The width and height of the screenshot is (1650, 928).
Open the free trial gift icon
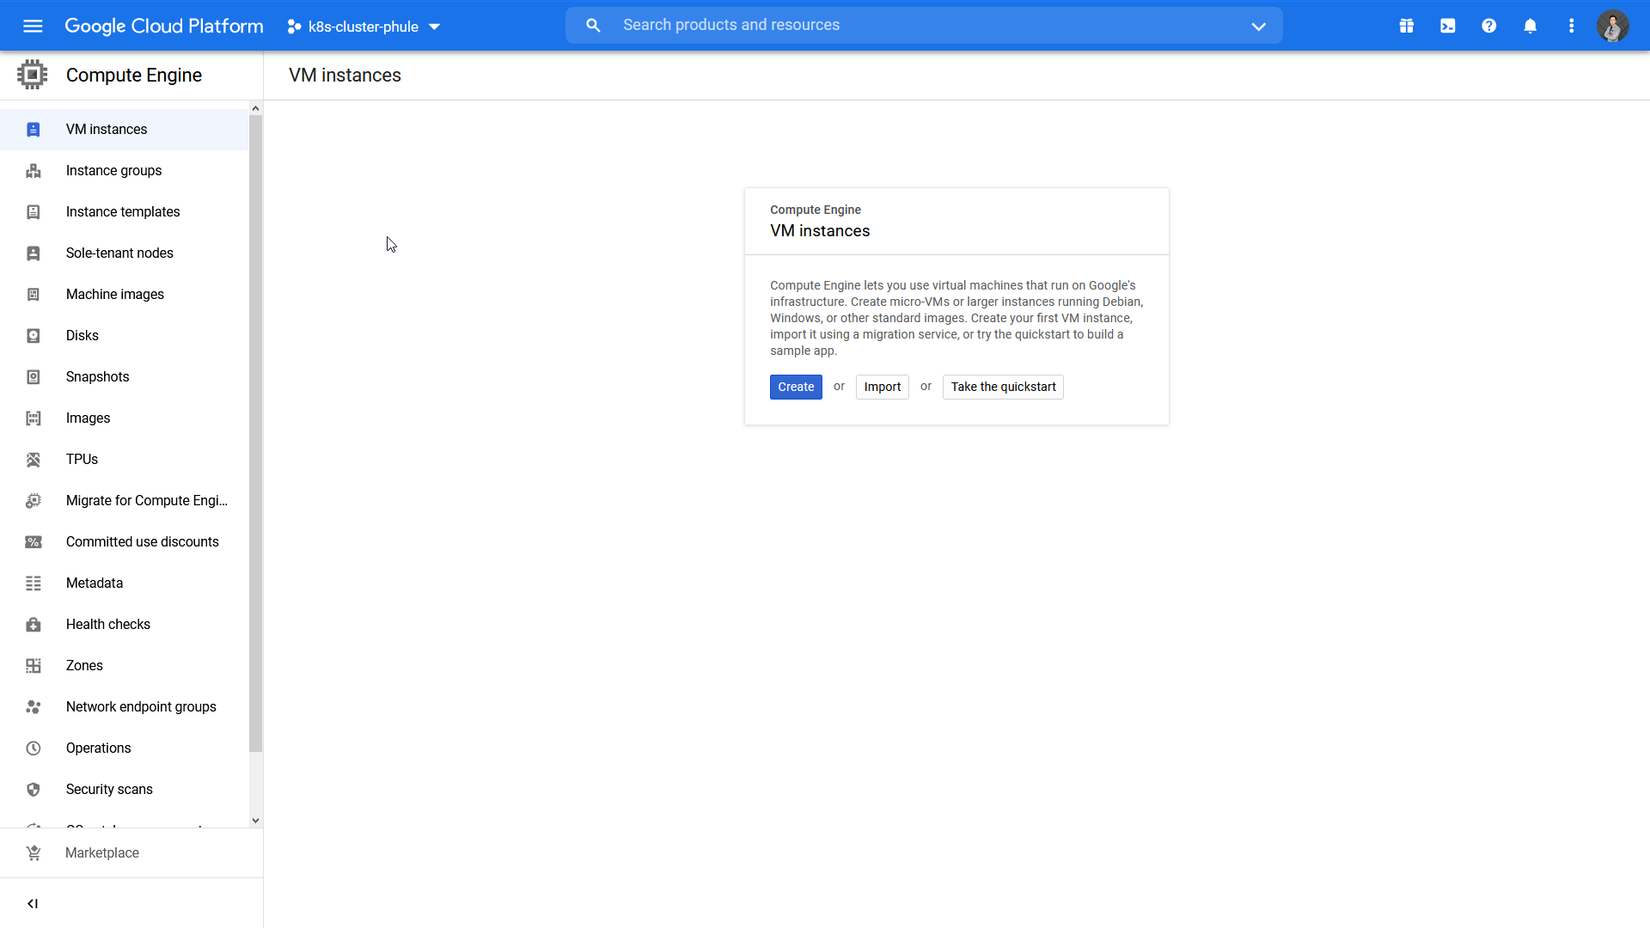[x=1406, y=26]
